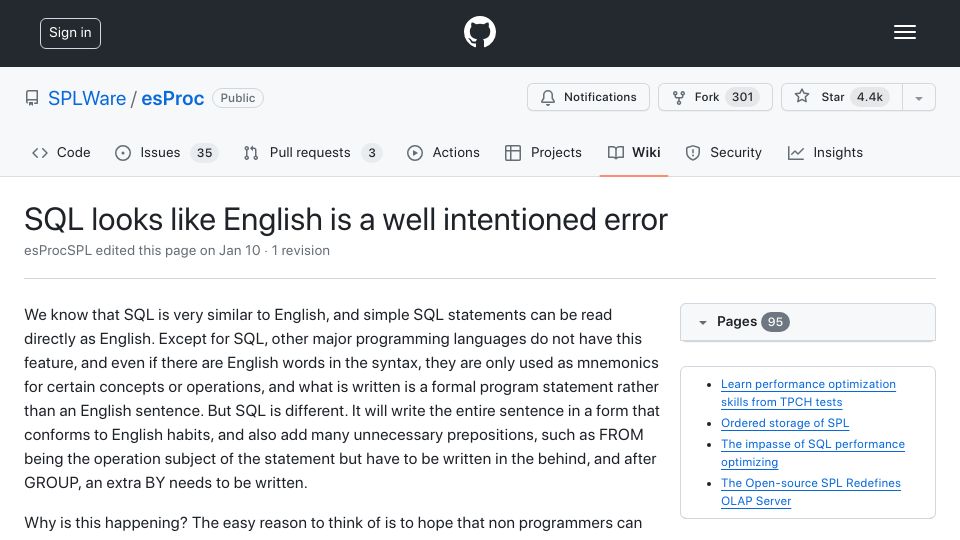The height and width of the screenshot is (540, 960).
Task: Star the esProc repository
Action: click(x=842, y=97)
